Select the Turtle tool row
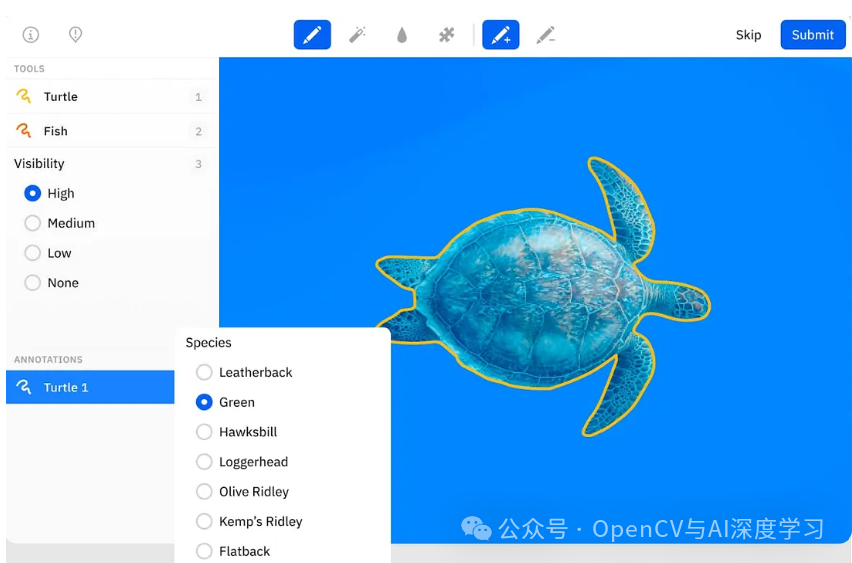Image resolution: width=852 pixels, height=563 pixels. click(111, 96)
